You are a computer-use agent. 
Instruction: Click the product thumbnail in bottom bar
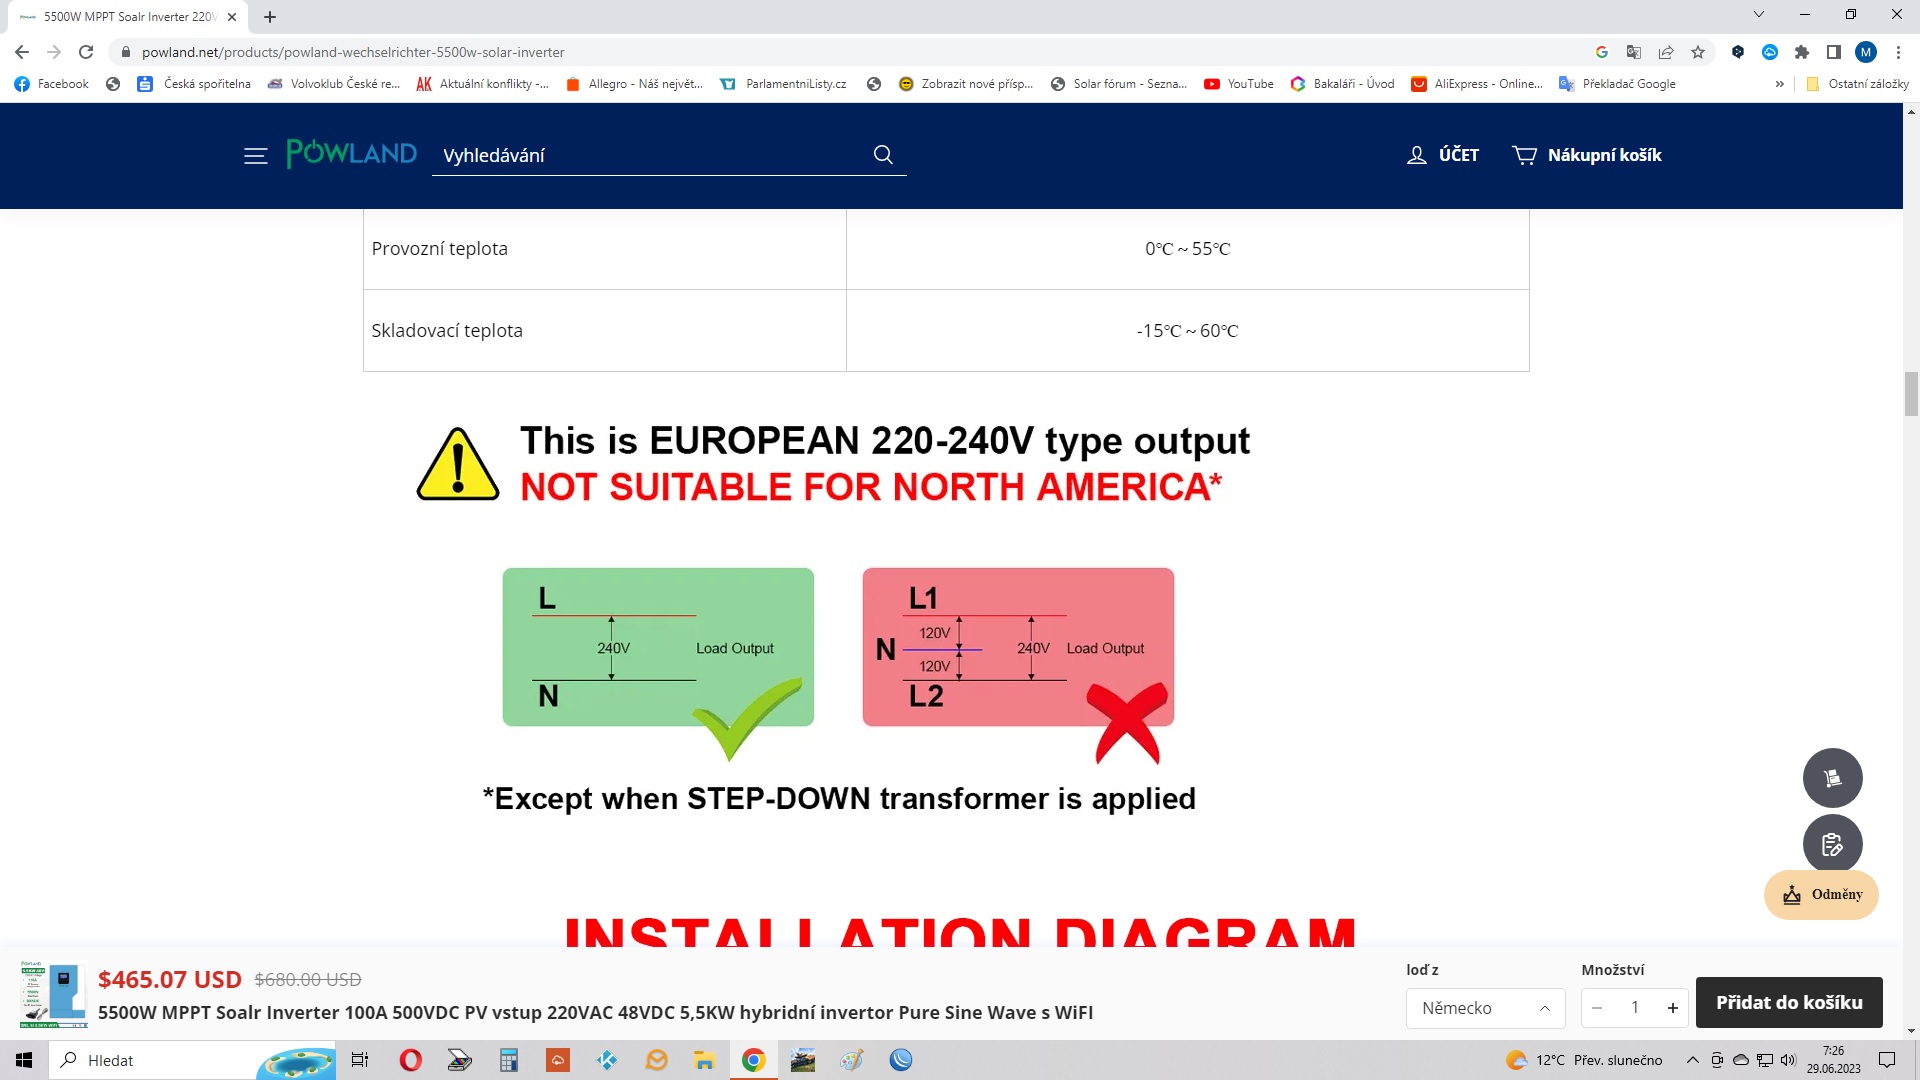54,994
